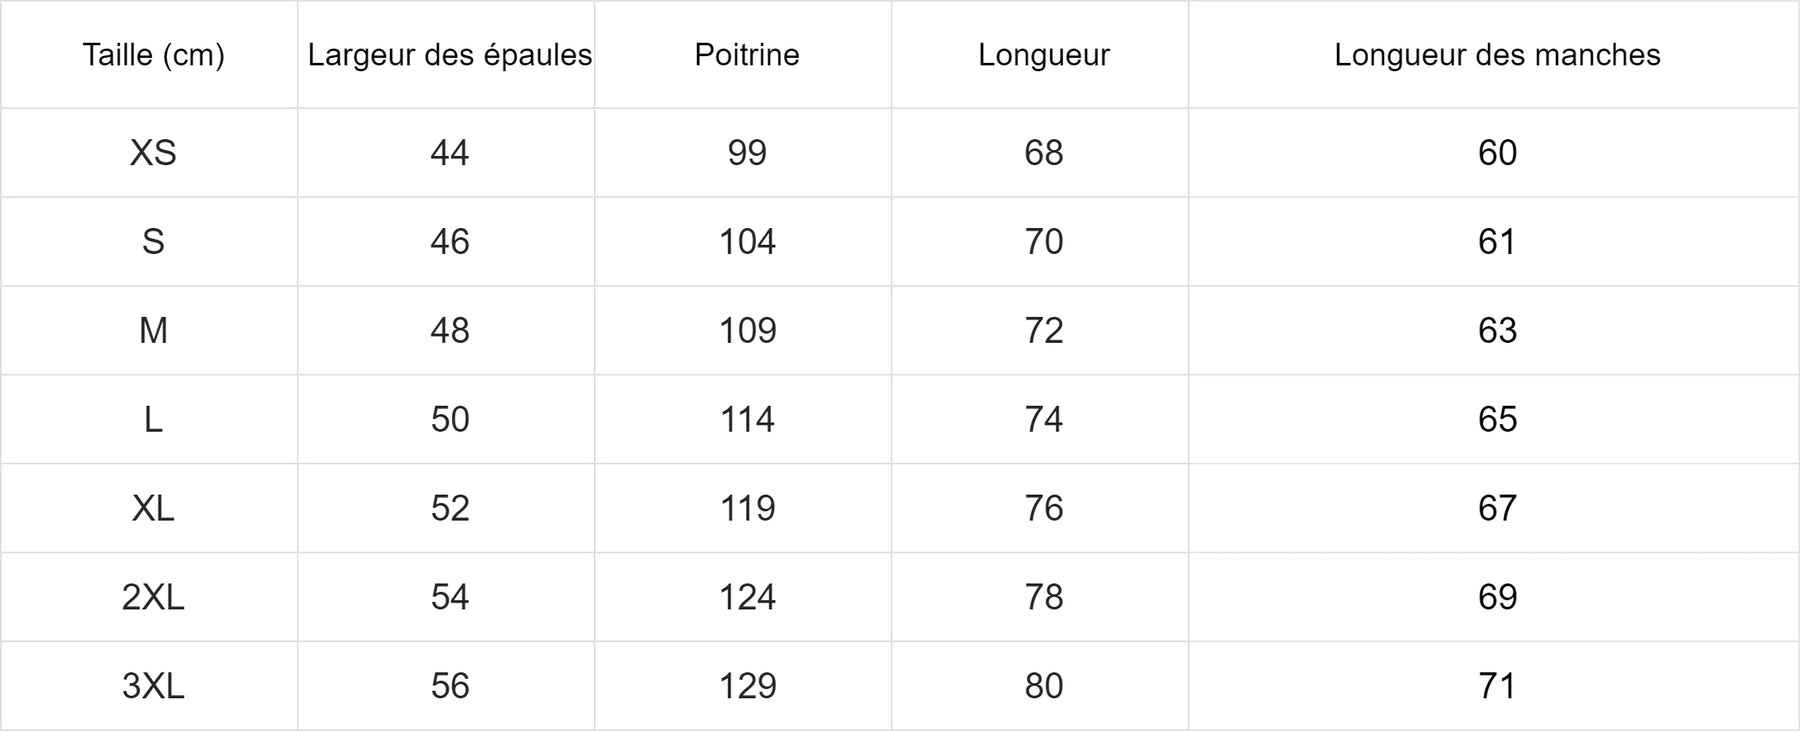Select the XL size row label
The height and width of the screenshot is (731, 1800).
(x=153, y=509)
